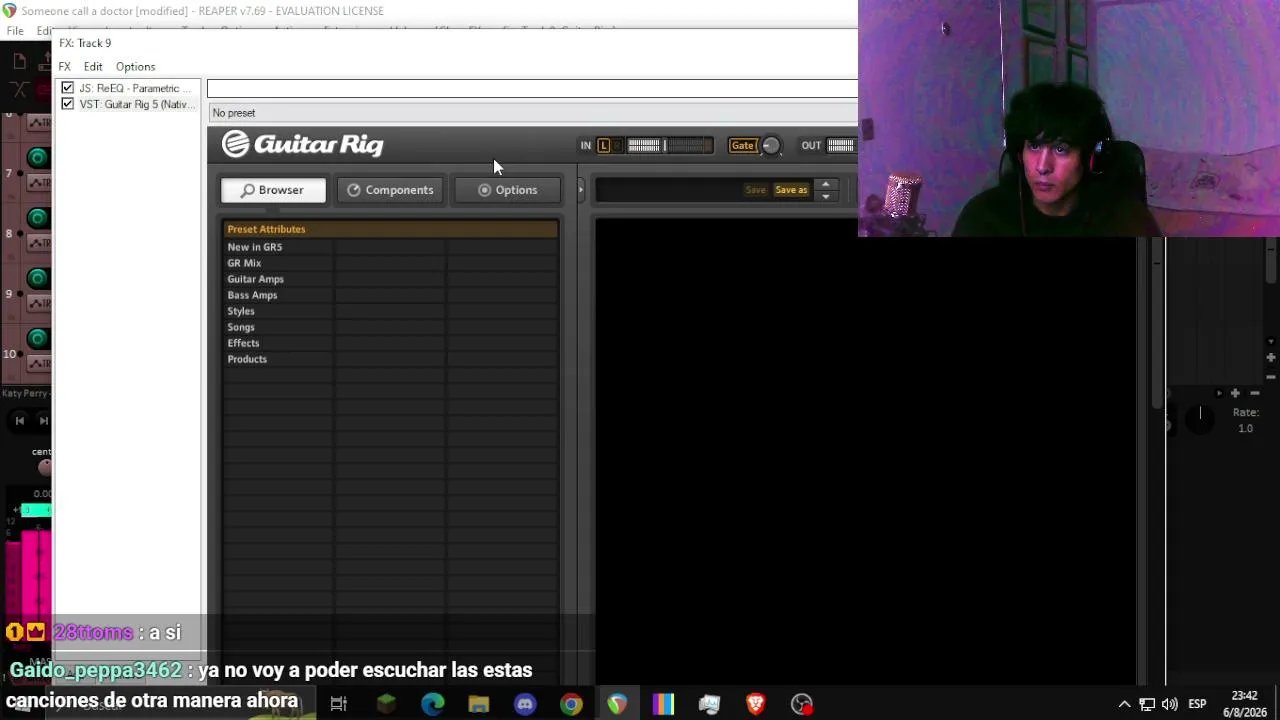This screenshot has height=720, width=1280.
Task: Open Google Chrome from the taskbar
Action: [571, 704]
